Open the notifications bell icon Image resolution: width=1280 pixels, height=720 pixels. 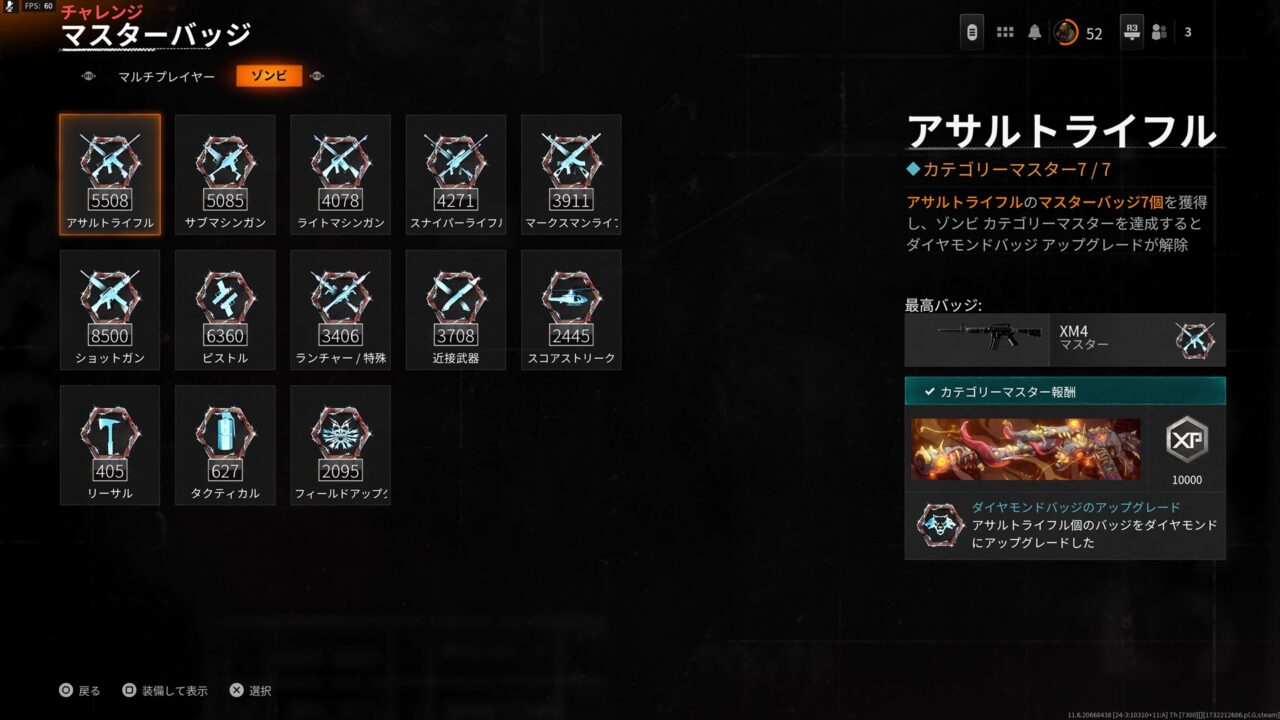click(1035, 33)
